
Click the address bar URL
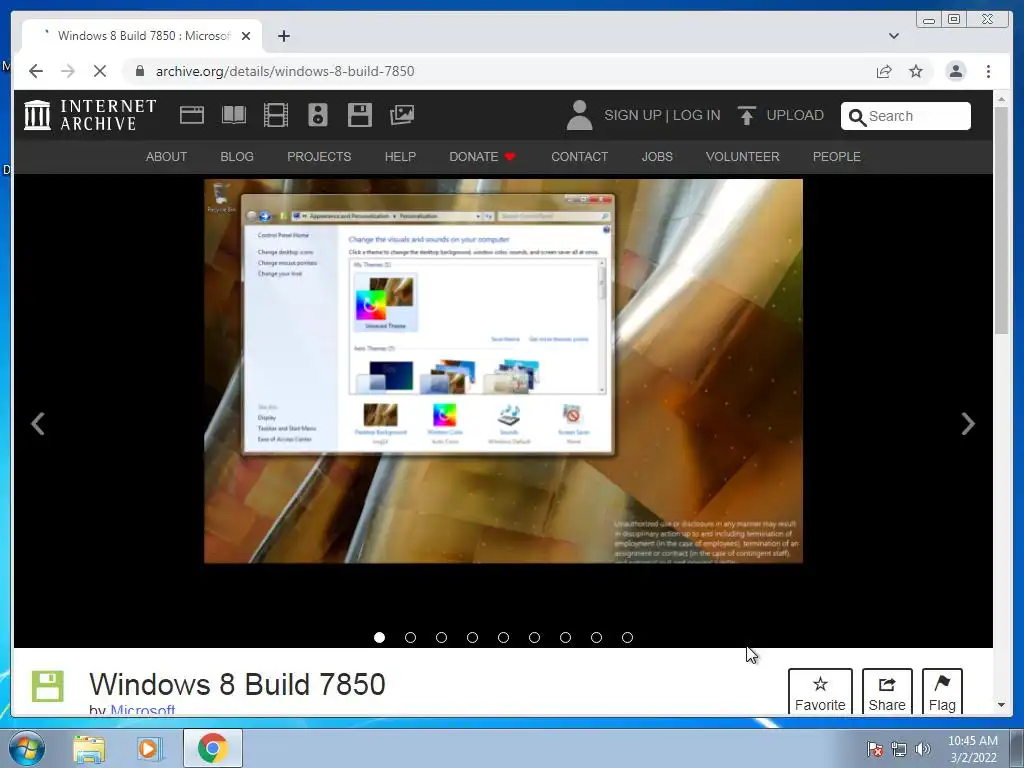(x=285, y=71)
